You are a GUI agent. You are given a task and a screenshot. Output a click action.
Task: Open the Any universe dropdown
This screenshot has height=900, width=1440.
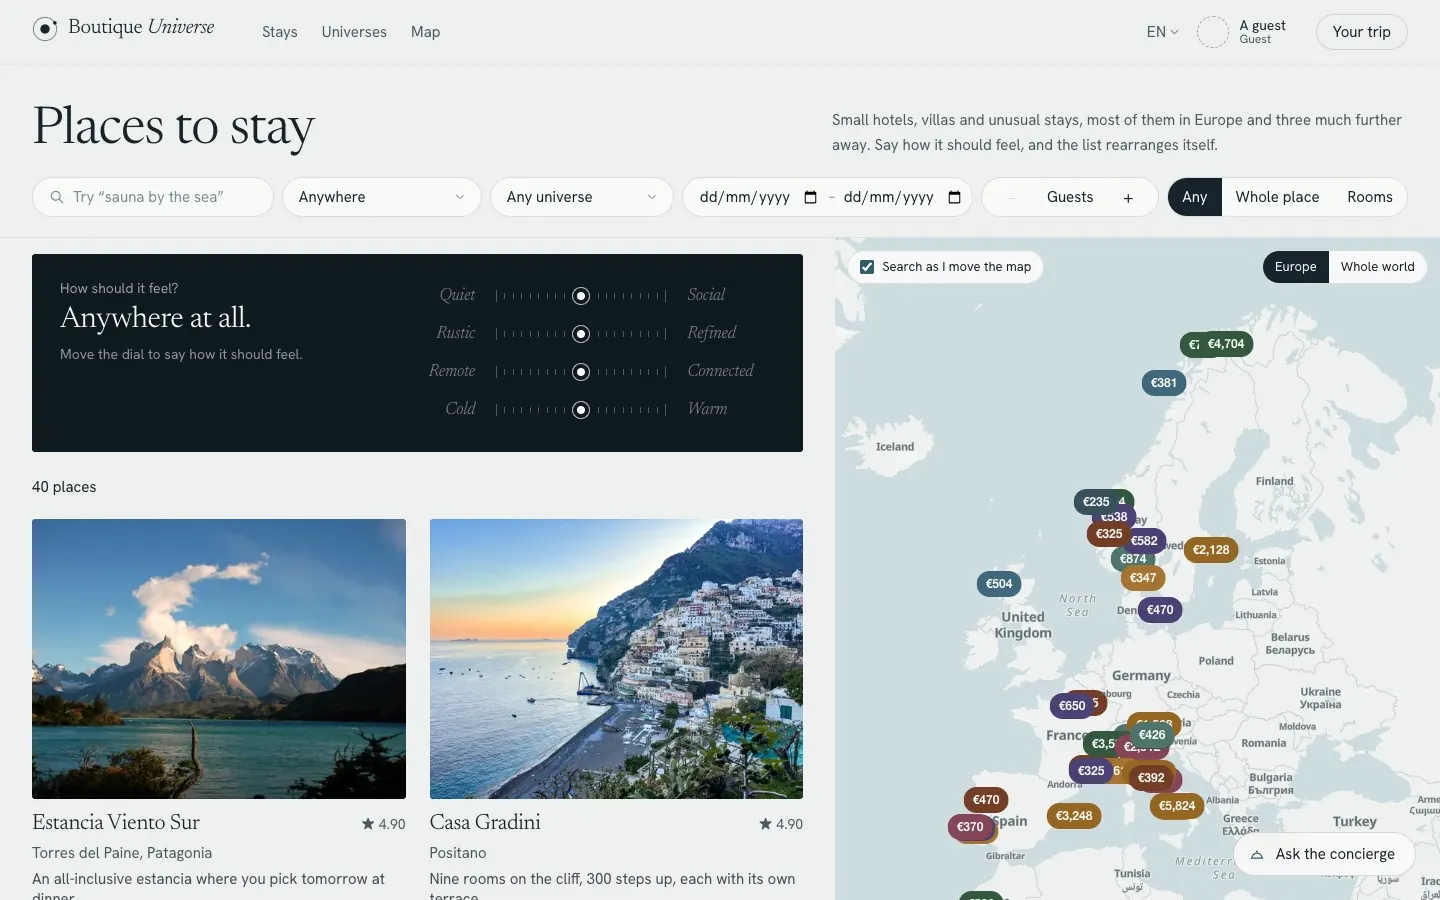coord(581,197)
